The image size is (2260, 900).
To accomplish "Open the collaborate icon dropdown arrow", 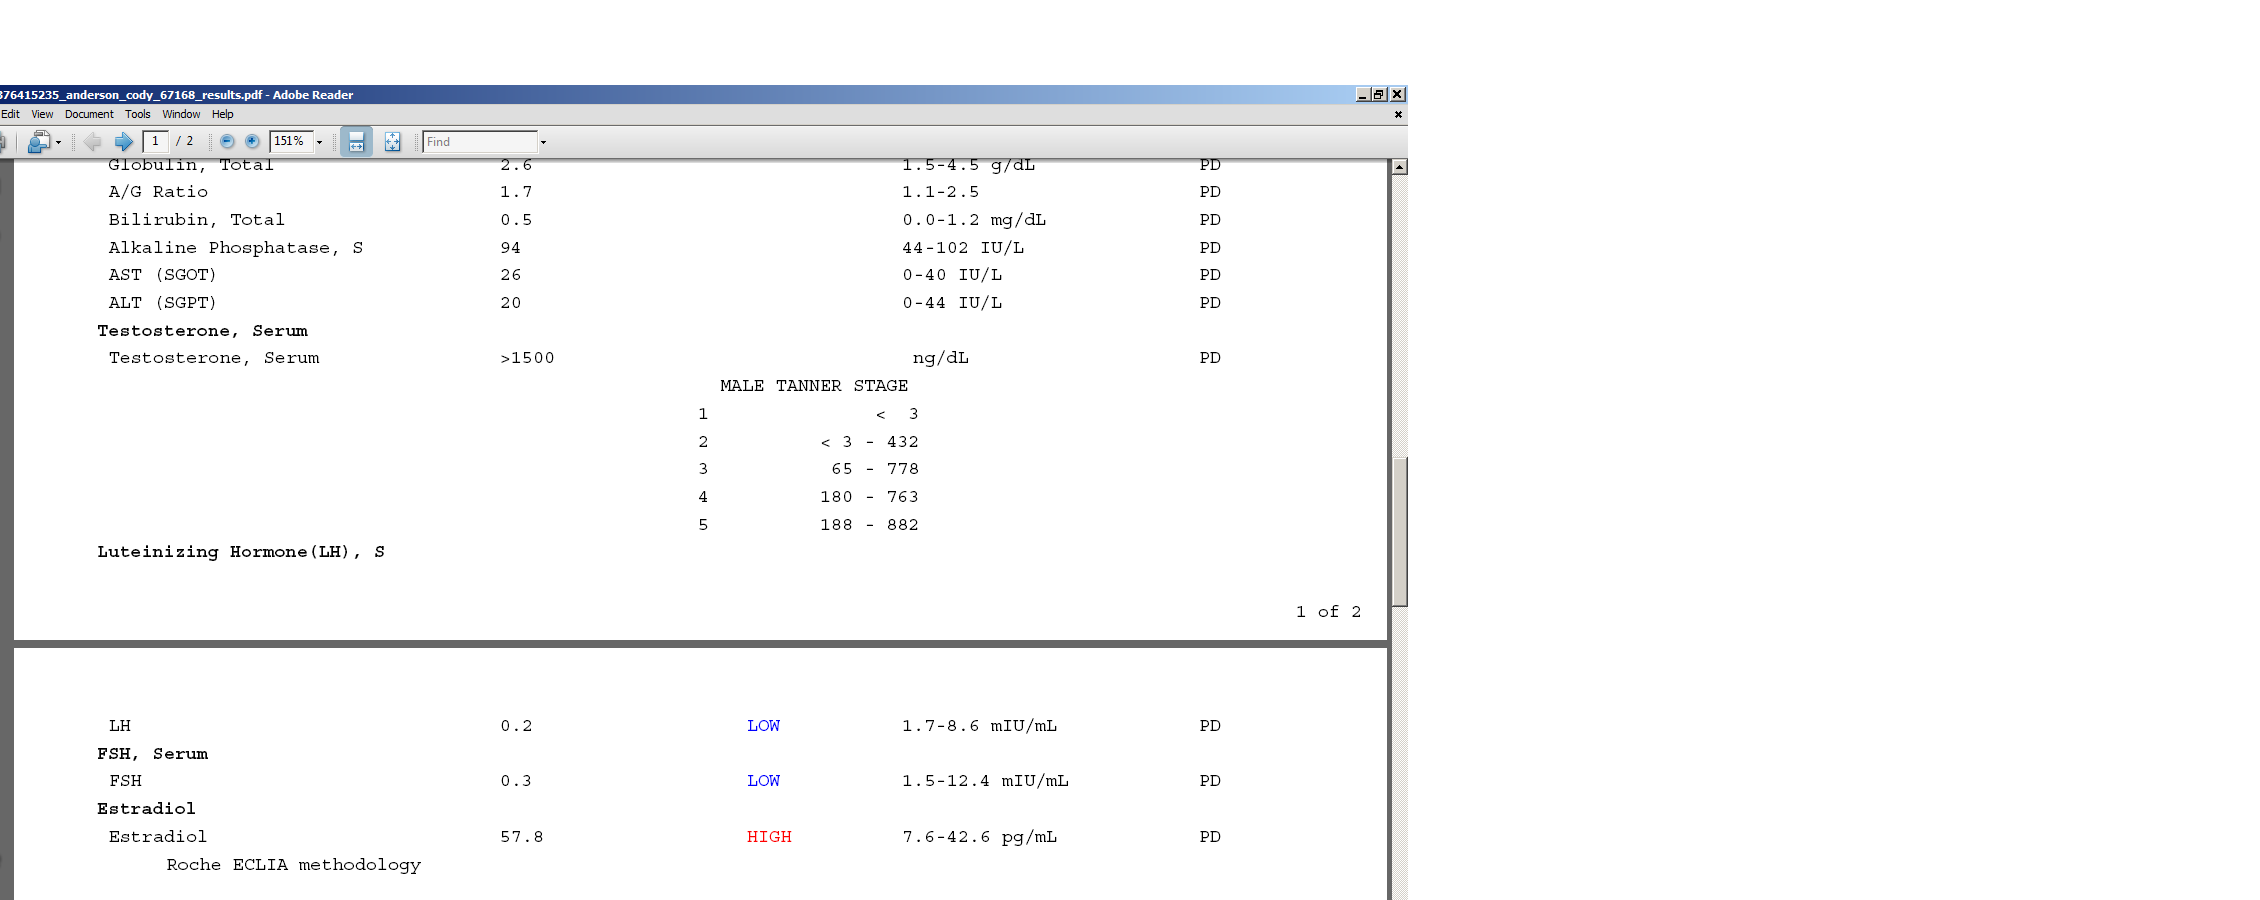I will click(59, 142).
